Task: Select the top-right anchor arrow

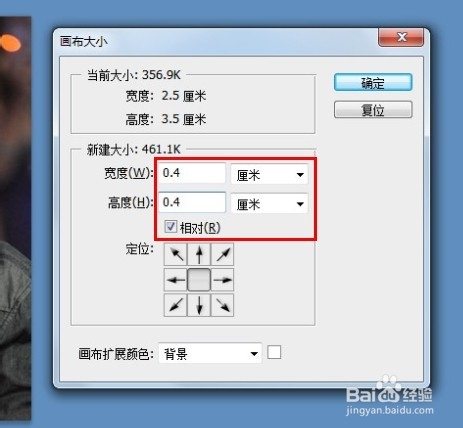Action: pos(222,254)
